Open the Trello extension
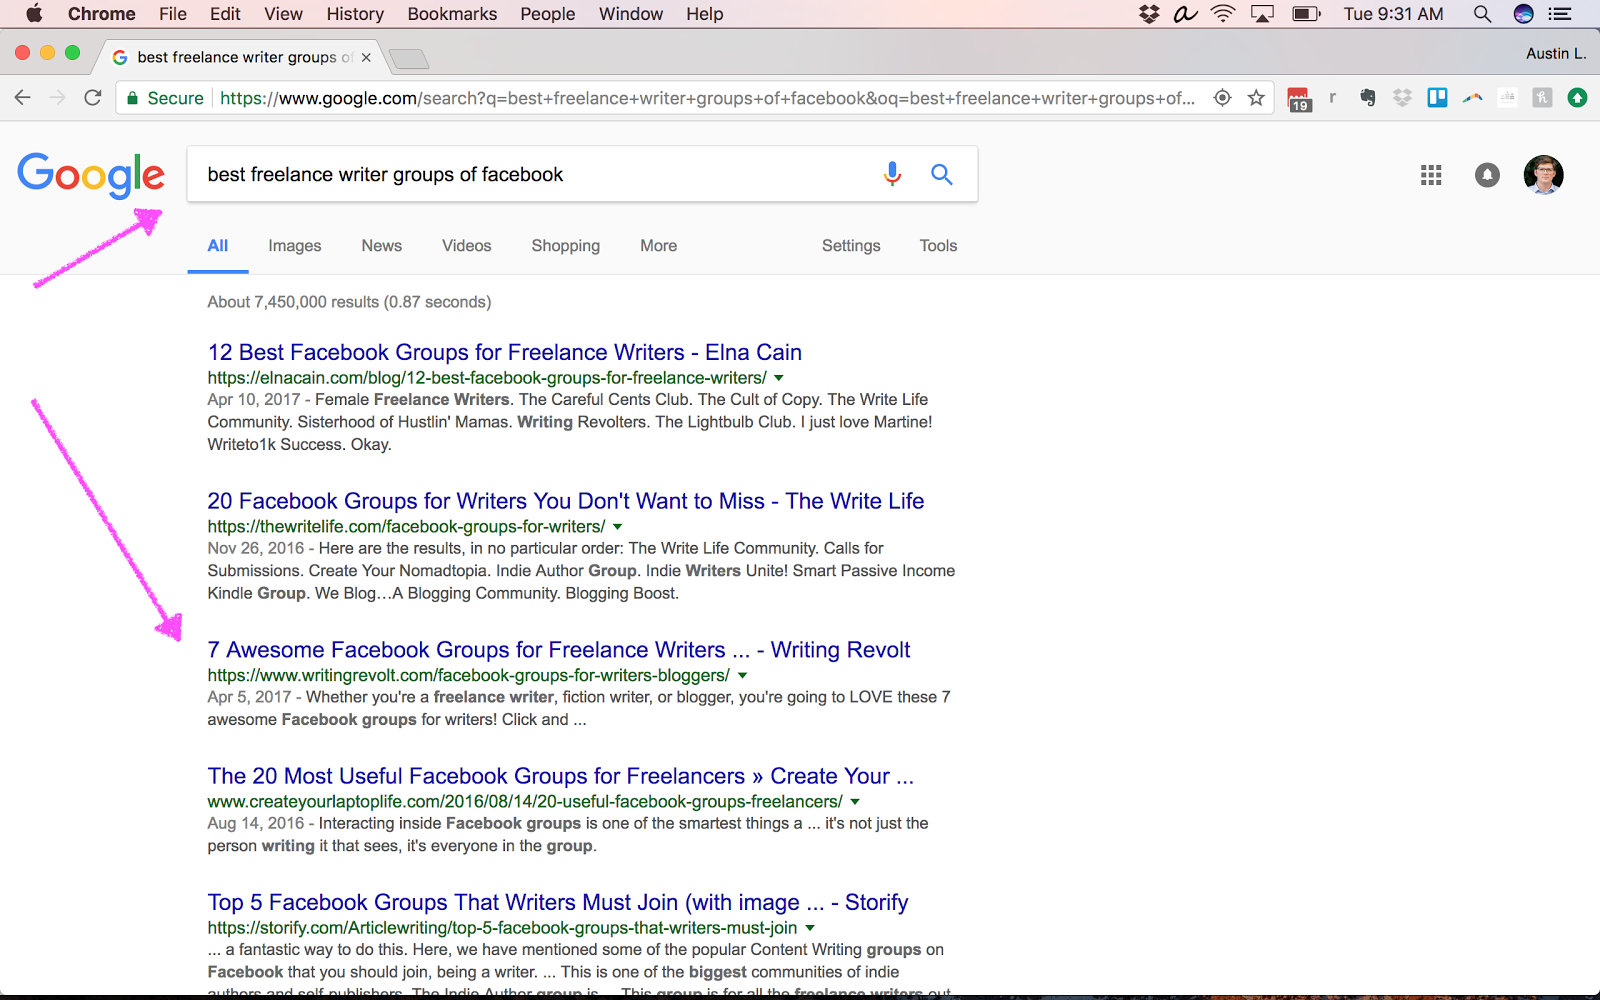This screenshot has width=1600, height=1000. pyautogui.click(x=1437, y=97)
